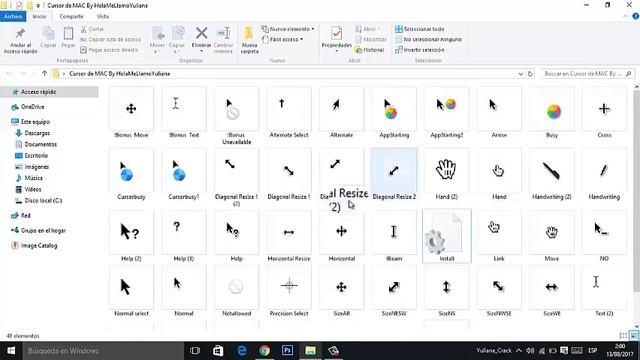Open the 'Fácil acceso' dropdown
Image resolution: width=640 pixels, height=360 pixels.
click(282, 40)
